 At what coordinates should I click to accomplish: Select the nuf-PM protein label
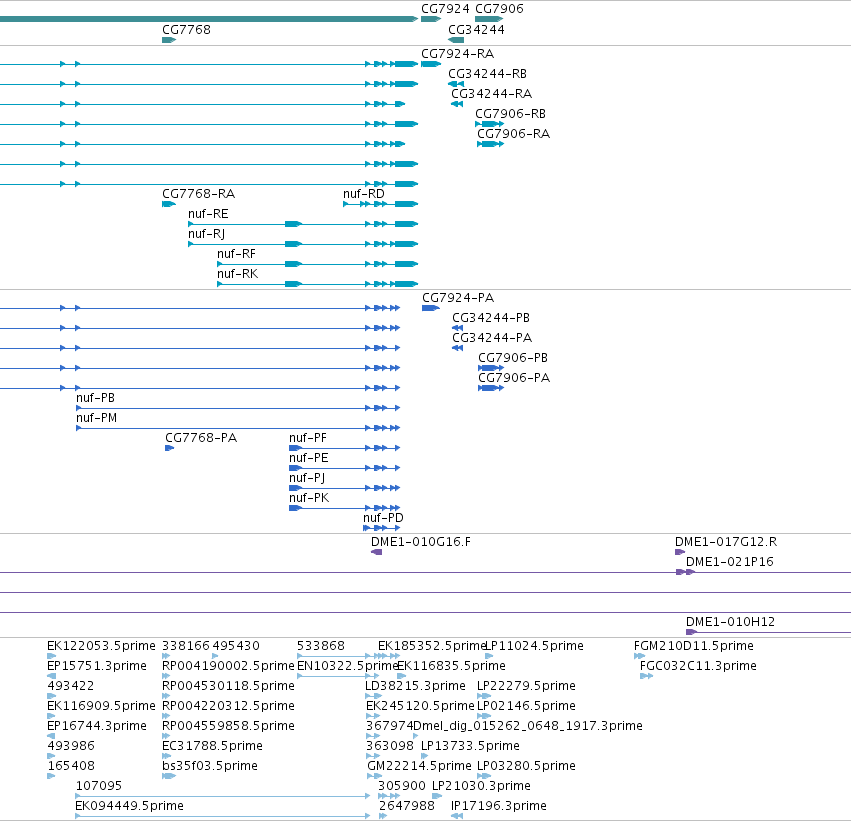pos(97,418)
